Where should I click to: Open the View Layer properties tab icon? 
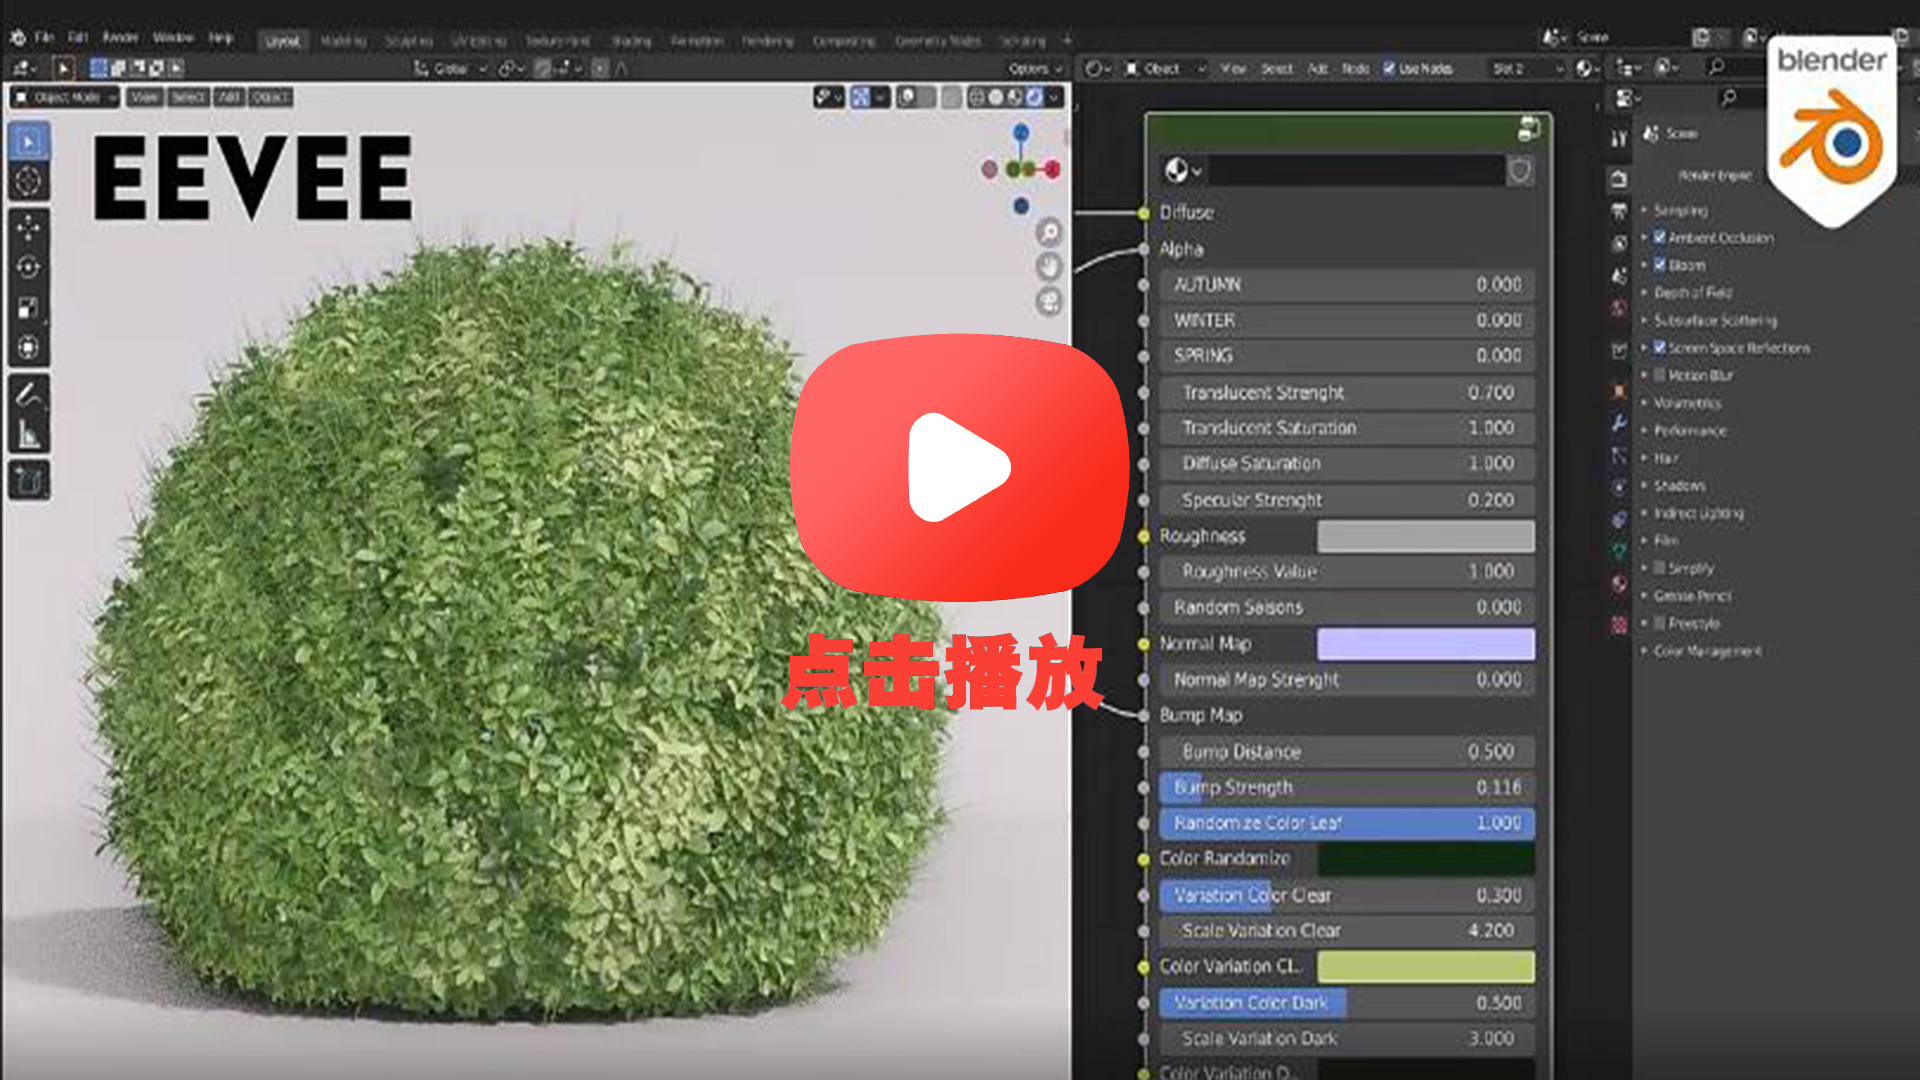pyautogui.click(x=1619, y=243)
